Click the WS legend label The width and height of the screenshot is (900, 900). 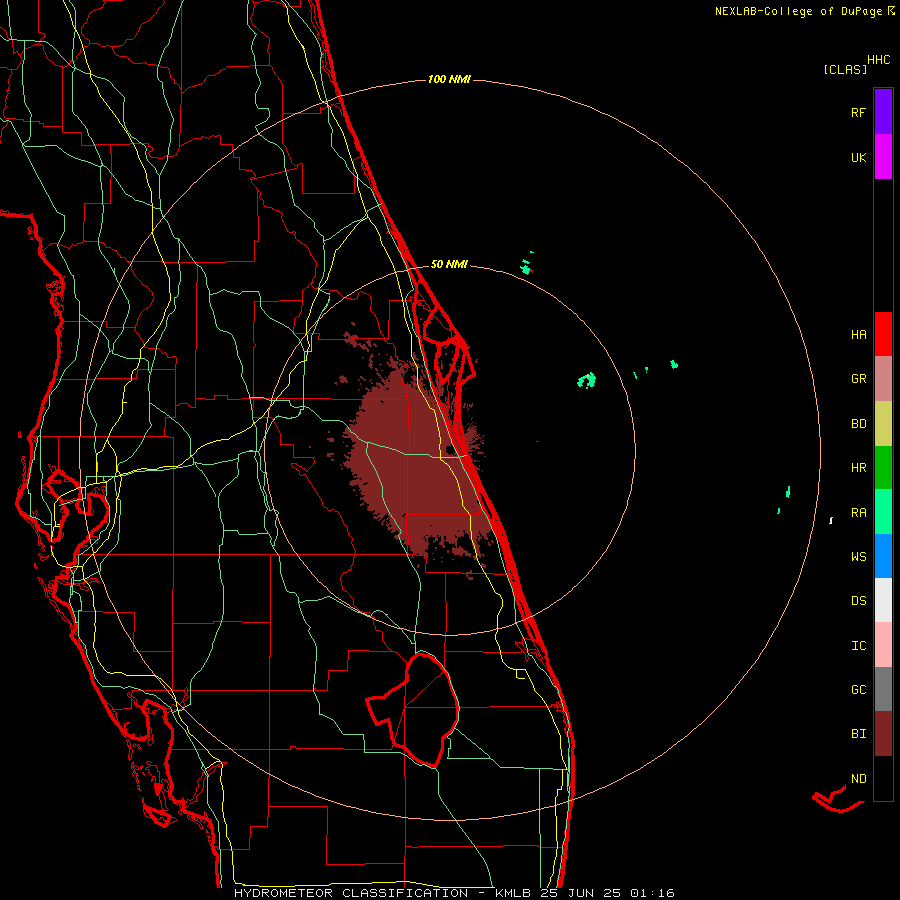click(x=858, y=556)
